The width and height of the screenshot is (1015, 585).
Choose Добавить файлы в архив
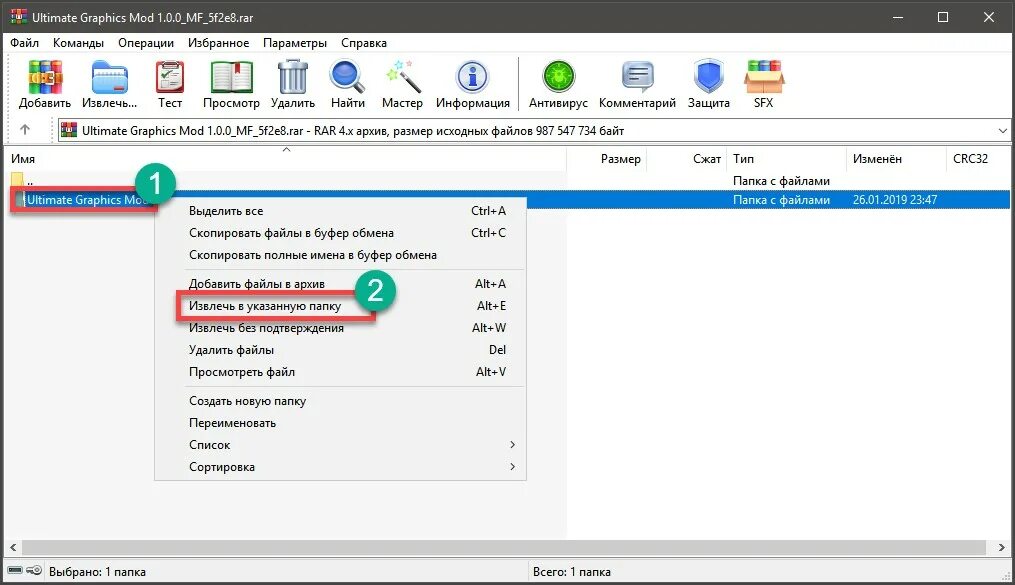click(340, 283)
